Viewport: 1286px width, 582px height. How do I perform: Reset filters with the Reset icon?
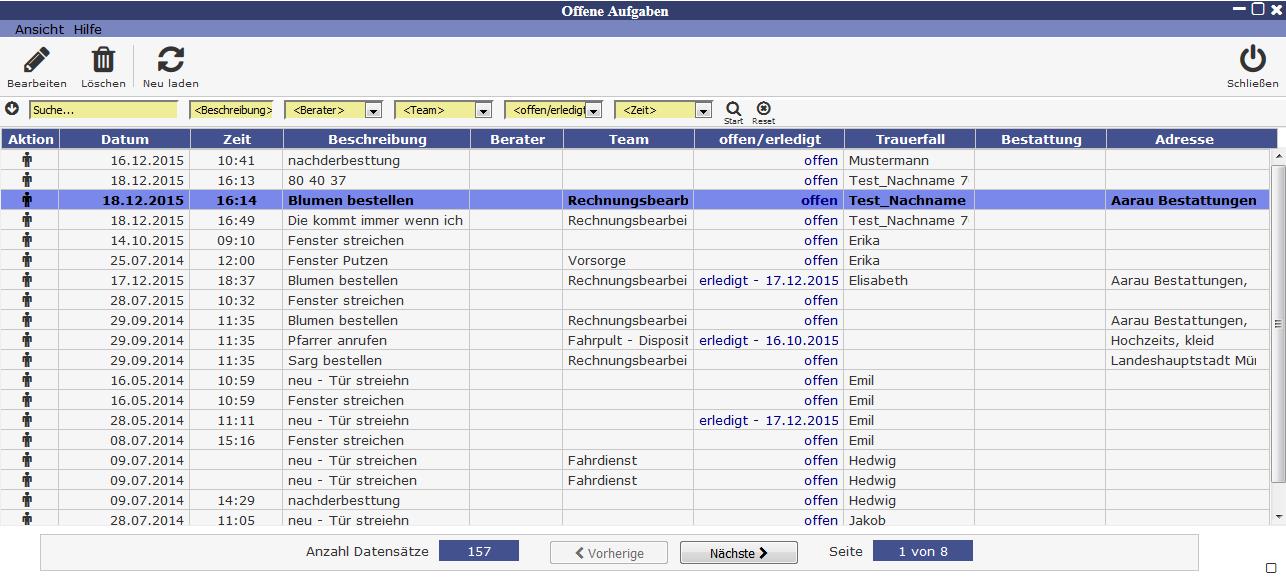763,109
